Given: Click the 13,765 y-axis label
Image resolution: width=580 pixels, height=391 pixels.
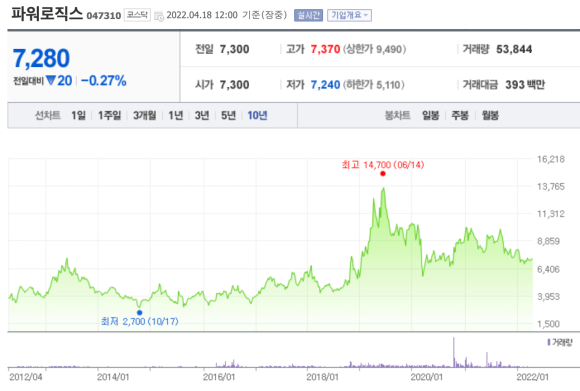Looking at the screenshot, I should click(x=551, y=187).
